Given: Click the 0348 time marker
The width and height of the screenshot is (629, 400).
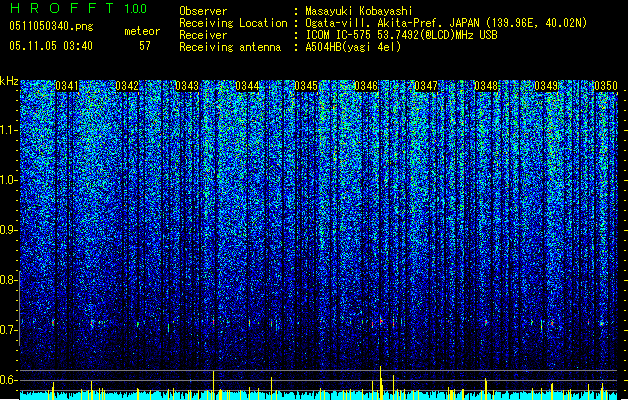Looking at the screenshot, I should 486,86.
